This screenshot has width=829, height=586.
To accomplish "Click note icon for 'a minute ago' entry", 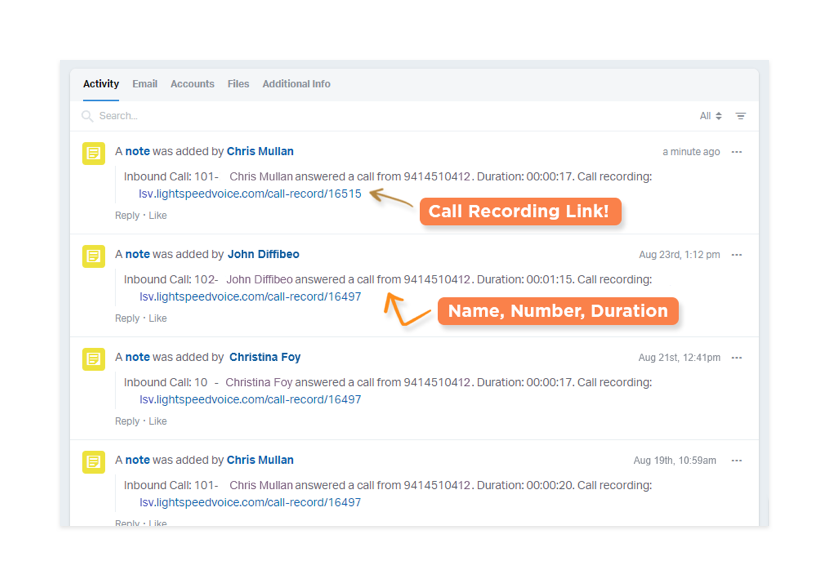I will [x=94, y=153].
